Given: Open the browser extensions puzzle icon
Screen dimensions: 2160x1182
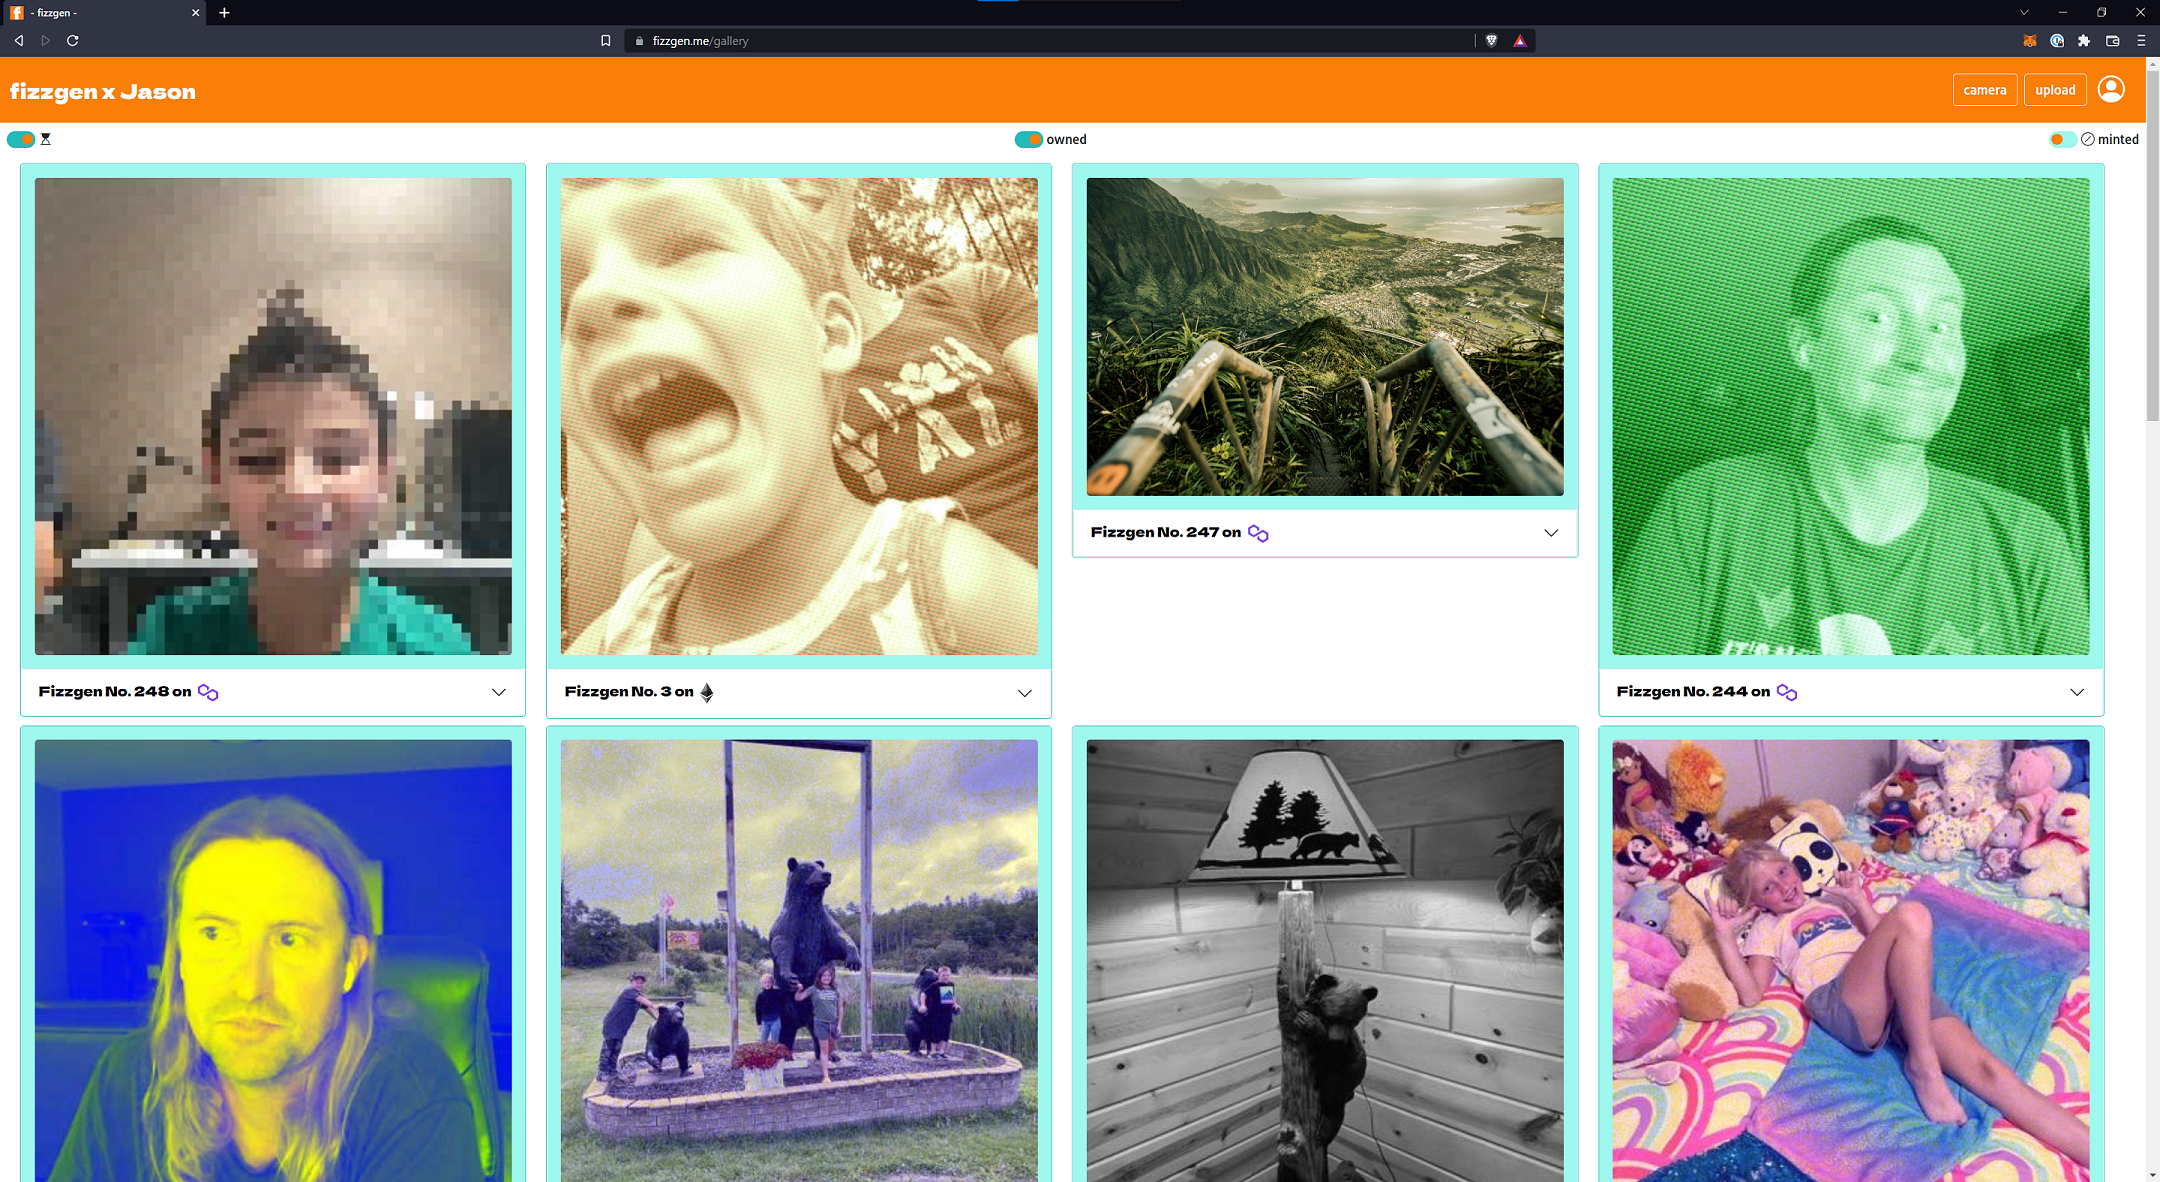Looking at the screenshot, I should 2084,41.
